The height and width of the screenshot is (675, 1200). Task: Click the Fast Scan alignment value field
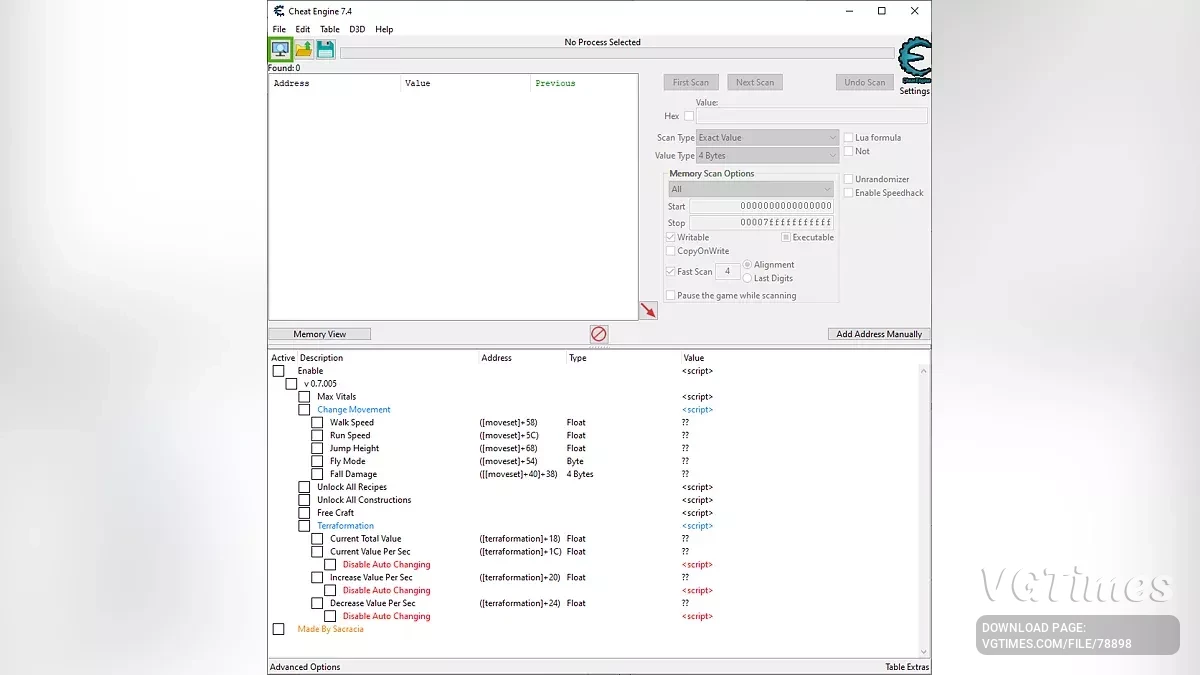pyautogui.click(x=727, y=271)
